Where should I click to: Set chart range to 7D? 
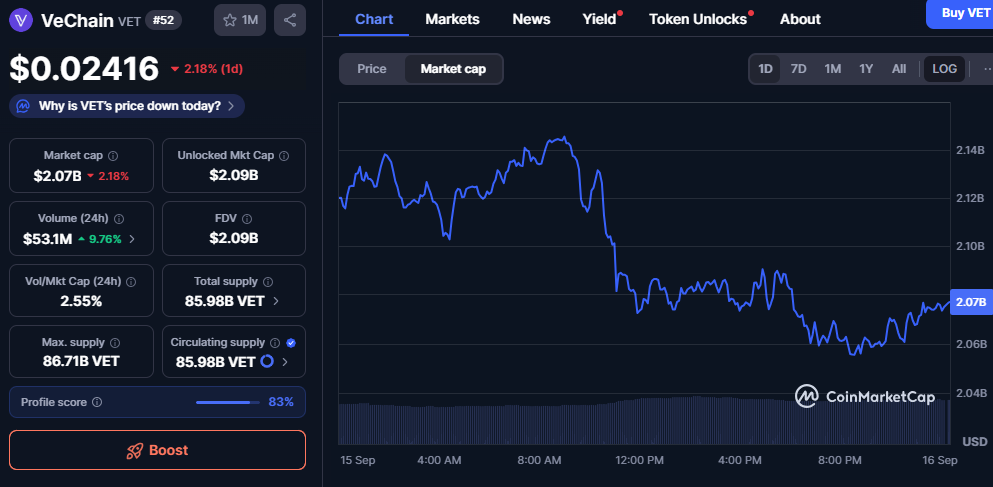click(799, 69)
